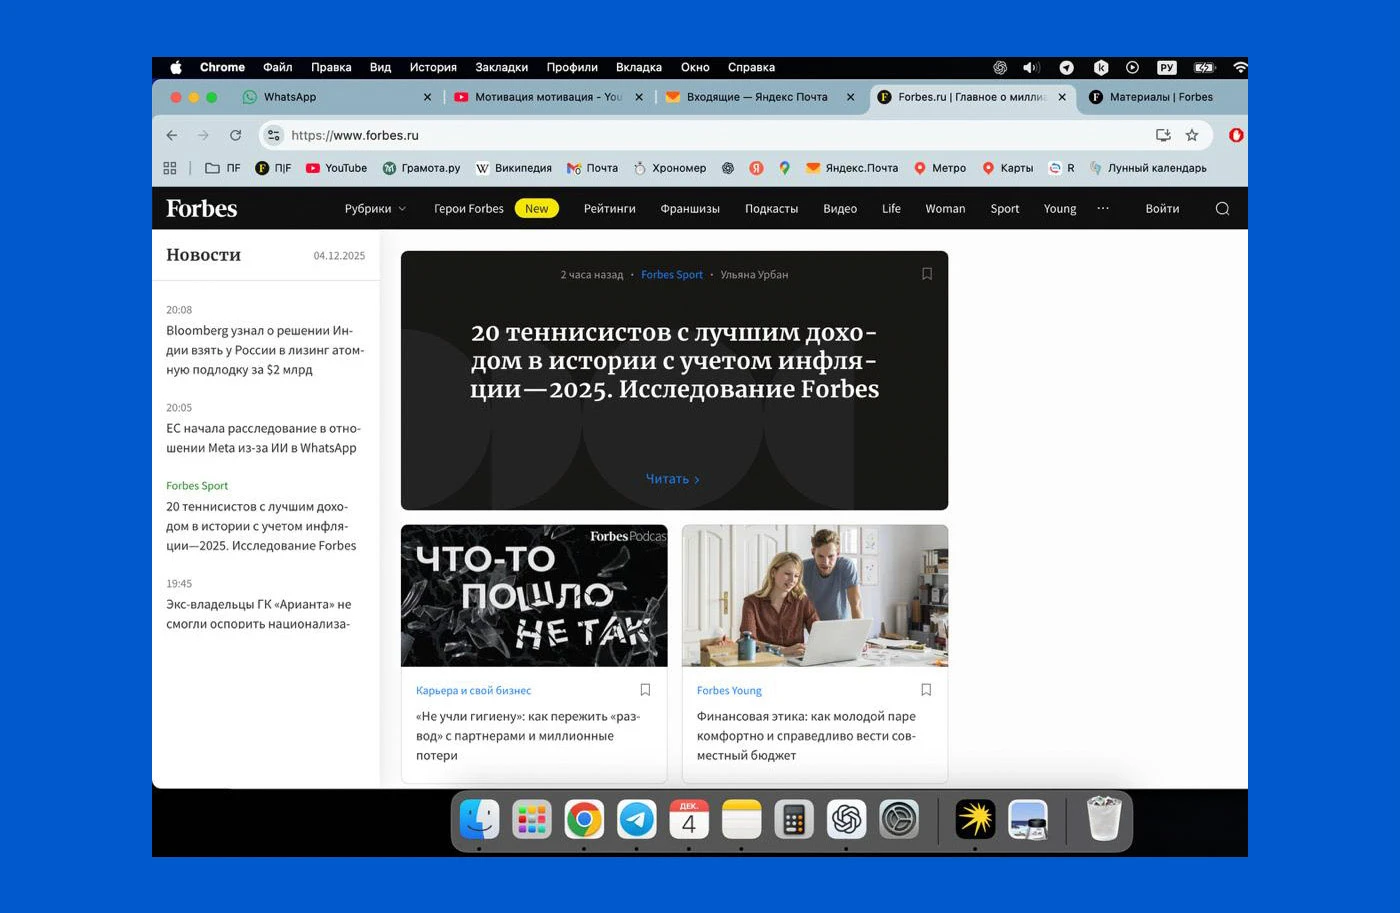Bookmark this page with the star icon

click(x=1192, y=135)
